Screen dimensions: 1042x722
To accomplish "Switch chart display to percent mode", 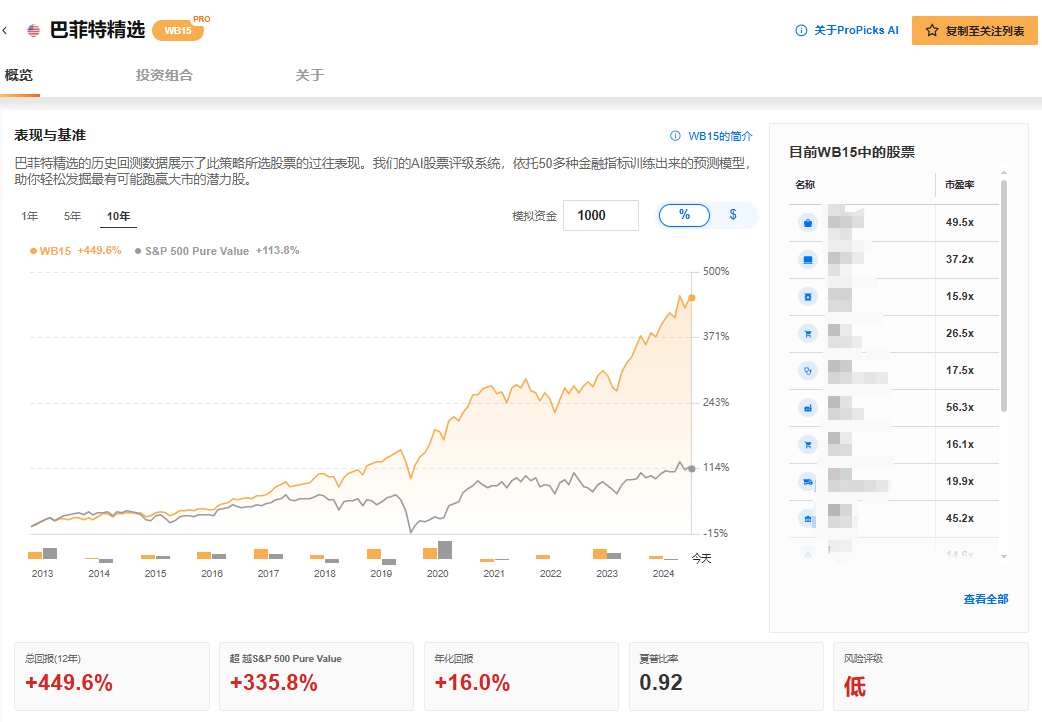I will point(684,215).
